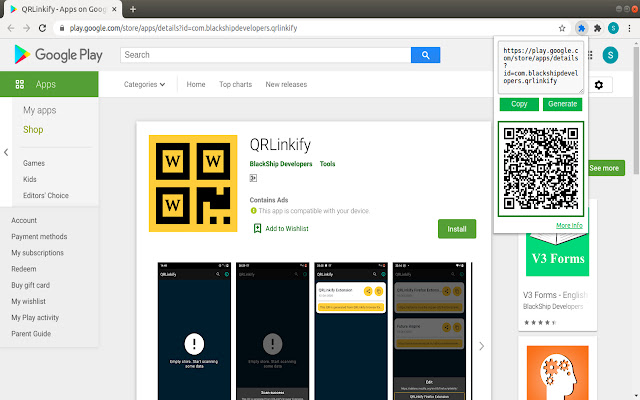Open Payment methods

39,237
